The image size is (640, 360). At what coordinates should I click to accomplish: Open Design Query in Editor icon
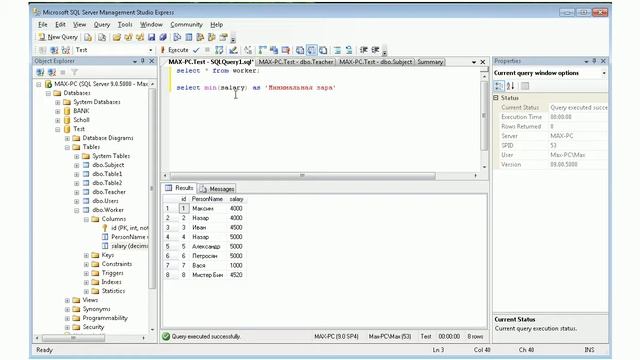[x=233, y=50]
